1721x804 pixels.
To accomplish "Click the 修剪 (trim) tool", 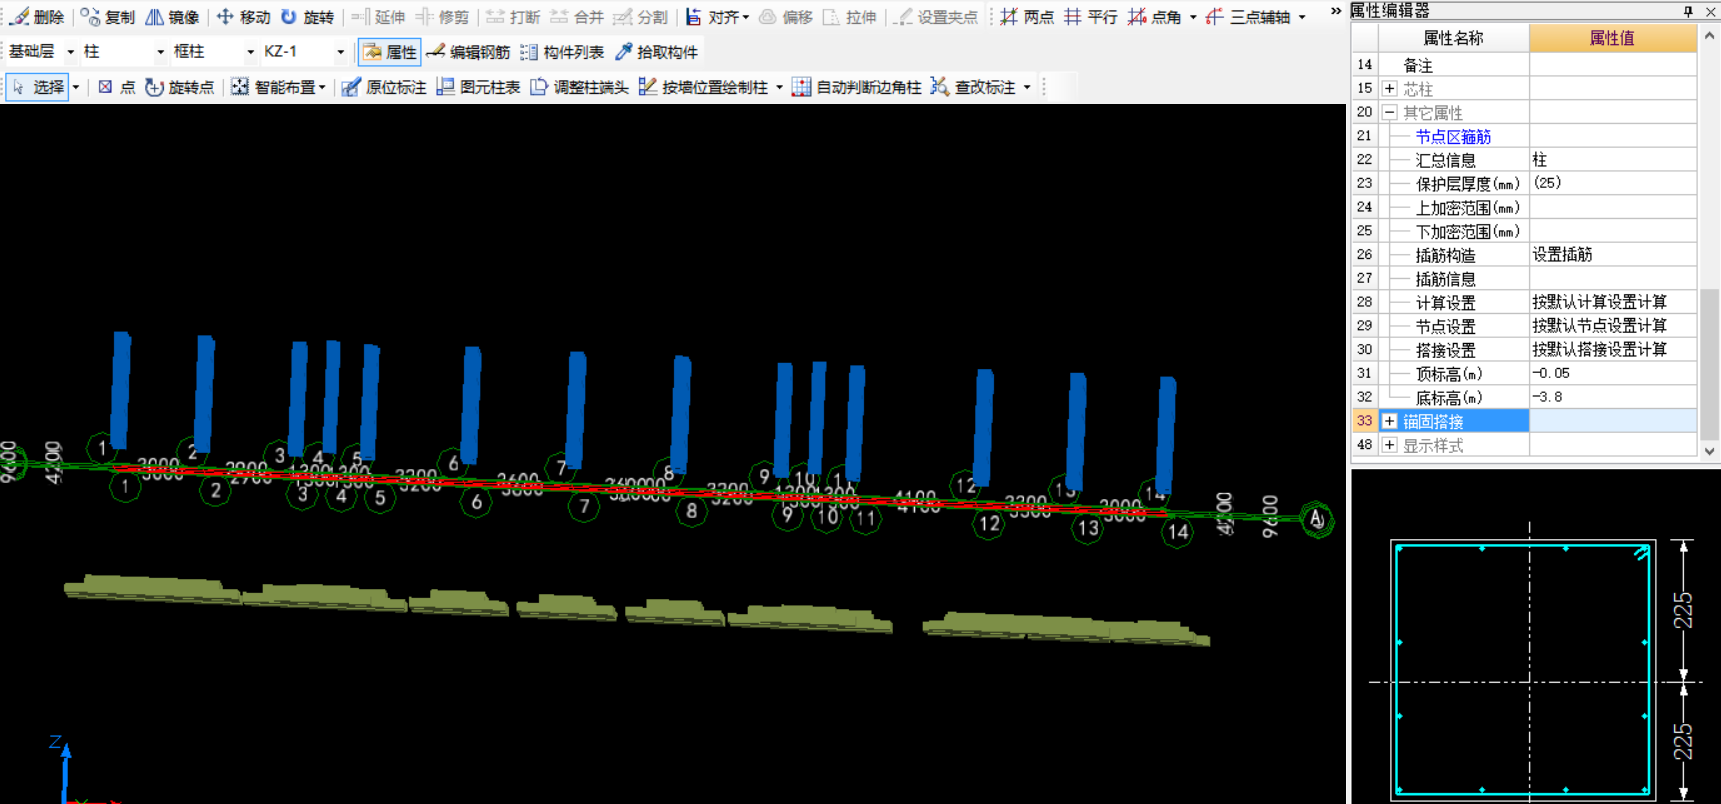I will (442, 17).
